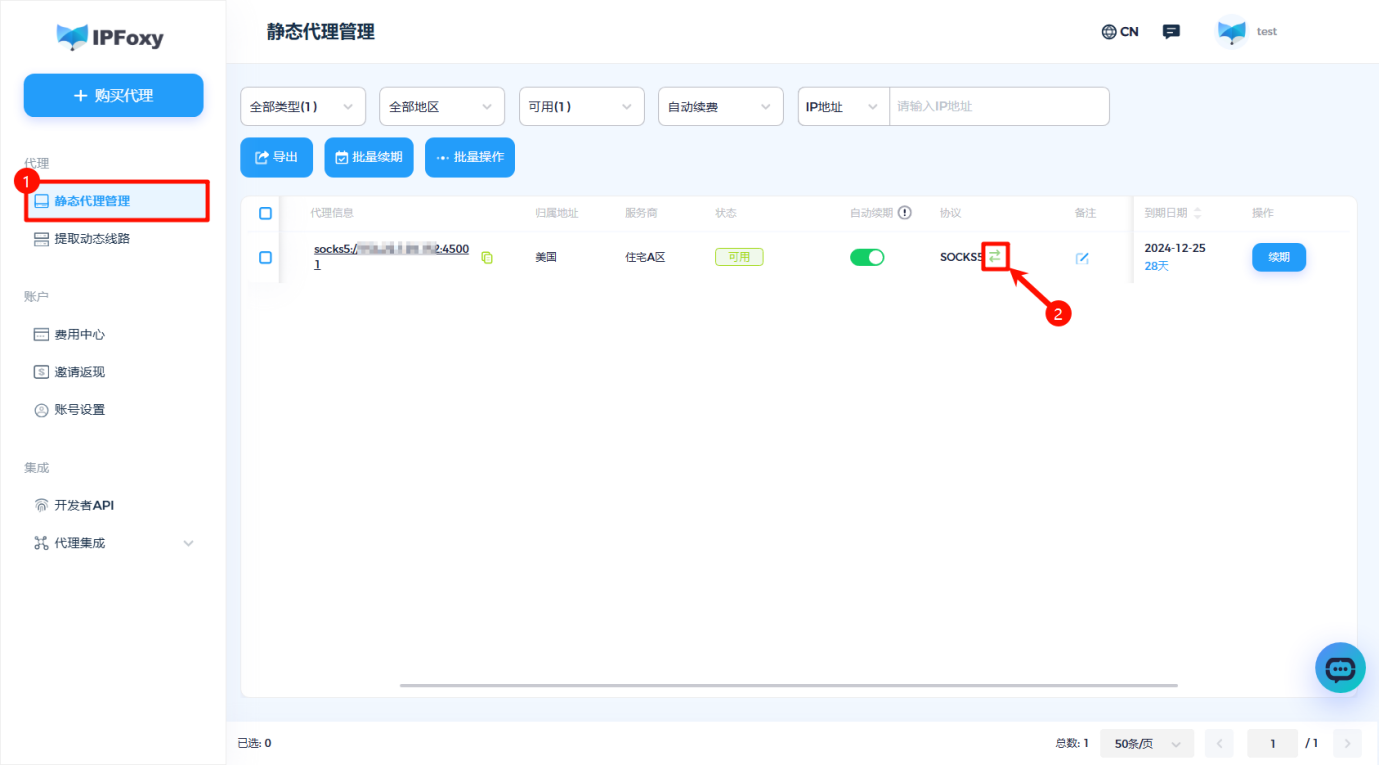Check the select-all checkbox in table header
This screenshot has width=1379, height=765.
click(x=264, y=212)
